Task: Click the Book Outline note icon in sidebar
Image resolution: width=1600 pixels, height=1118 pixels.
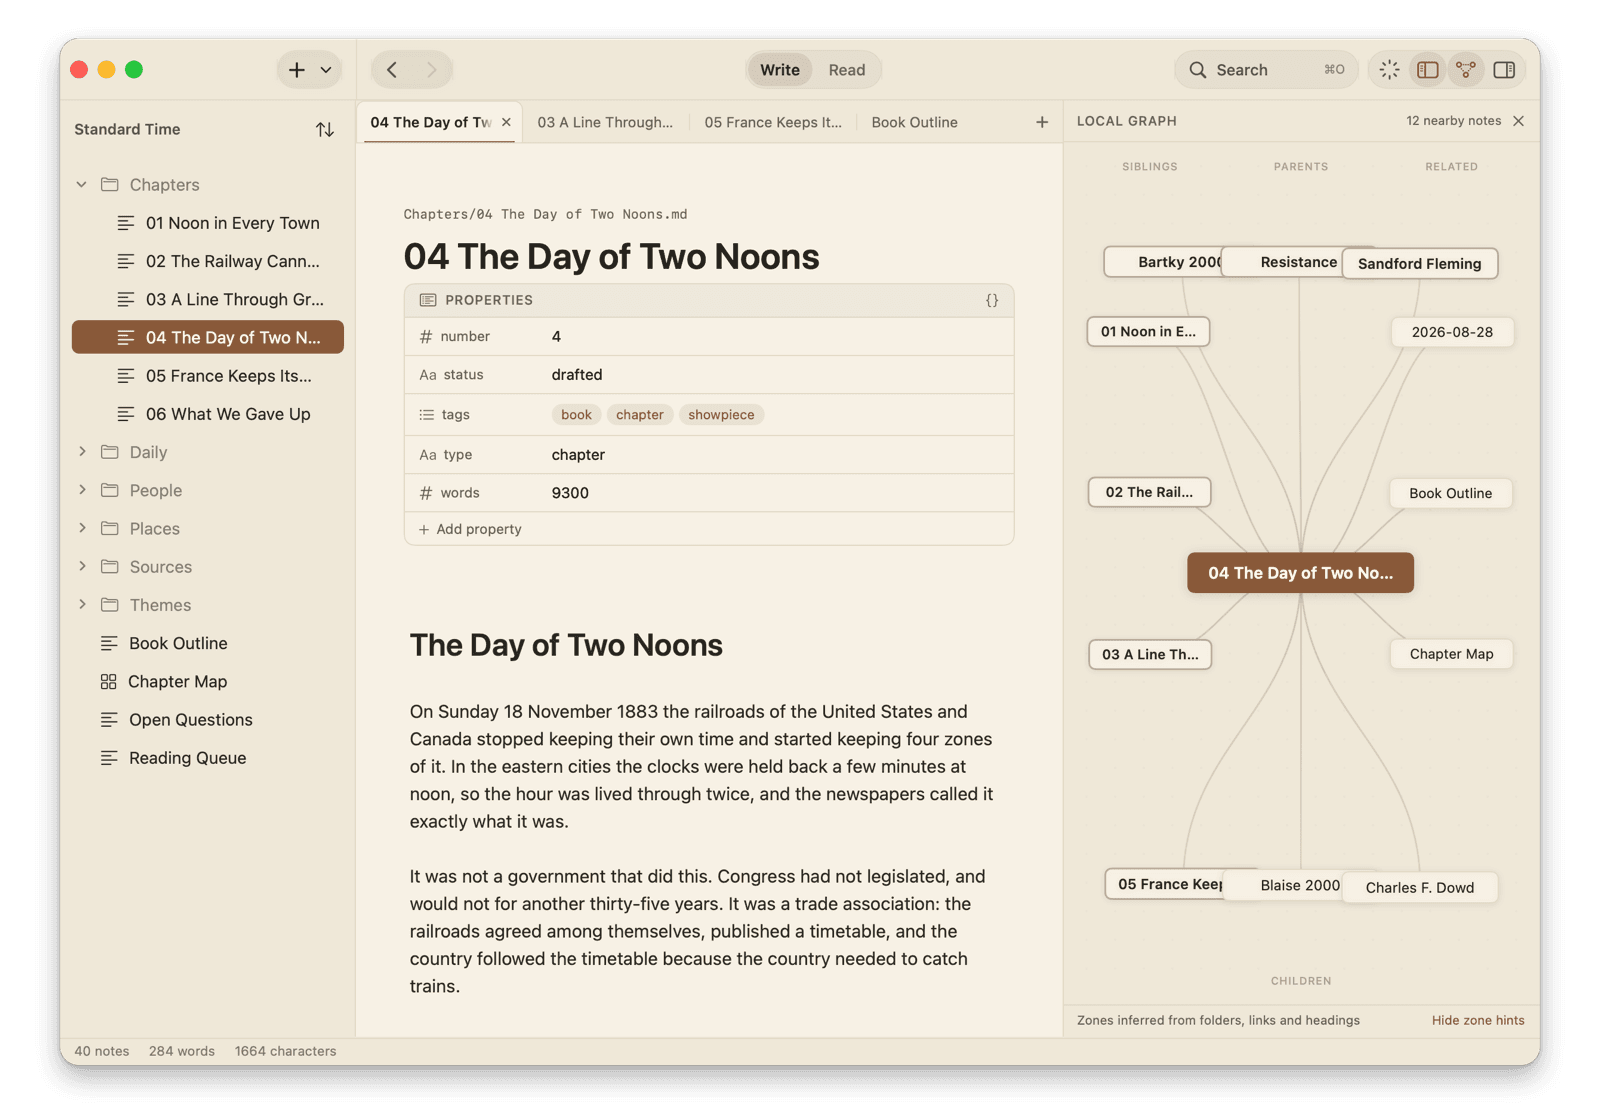Action: tap(109, 643)
